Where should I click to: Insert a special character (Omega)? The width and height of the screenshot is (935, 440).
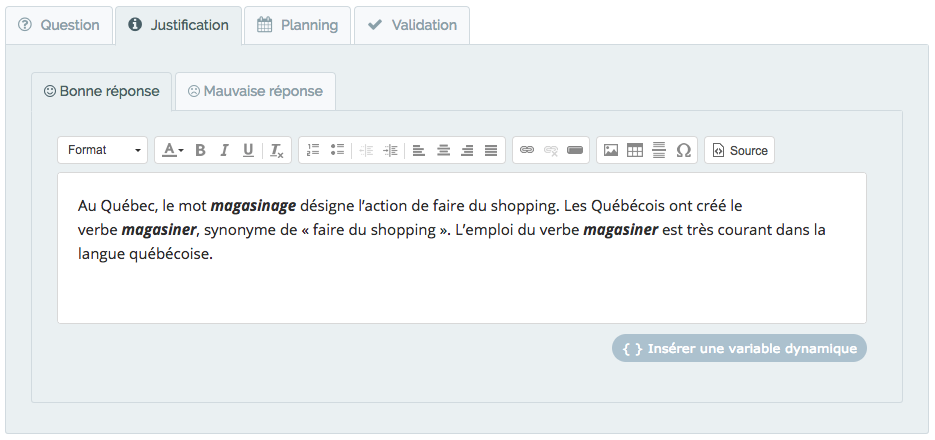683,150
